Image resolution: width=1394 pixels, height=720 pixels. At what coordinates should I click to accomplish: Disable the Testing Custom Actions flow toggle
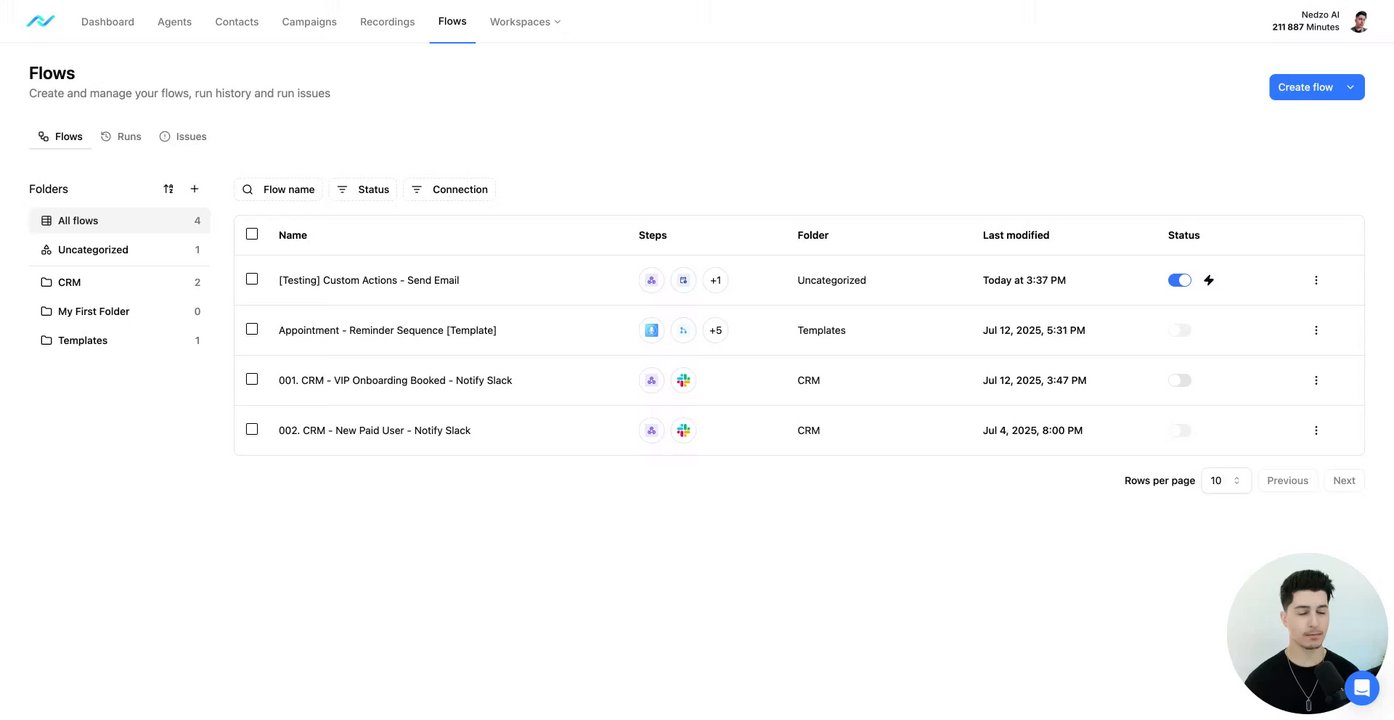pyautogui.click(x=1180, y=281)
